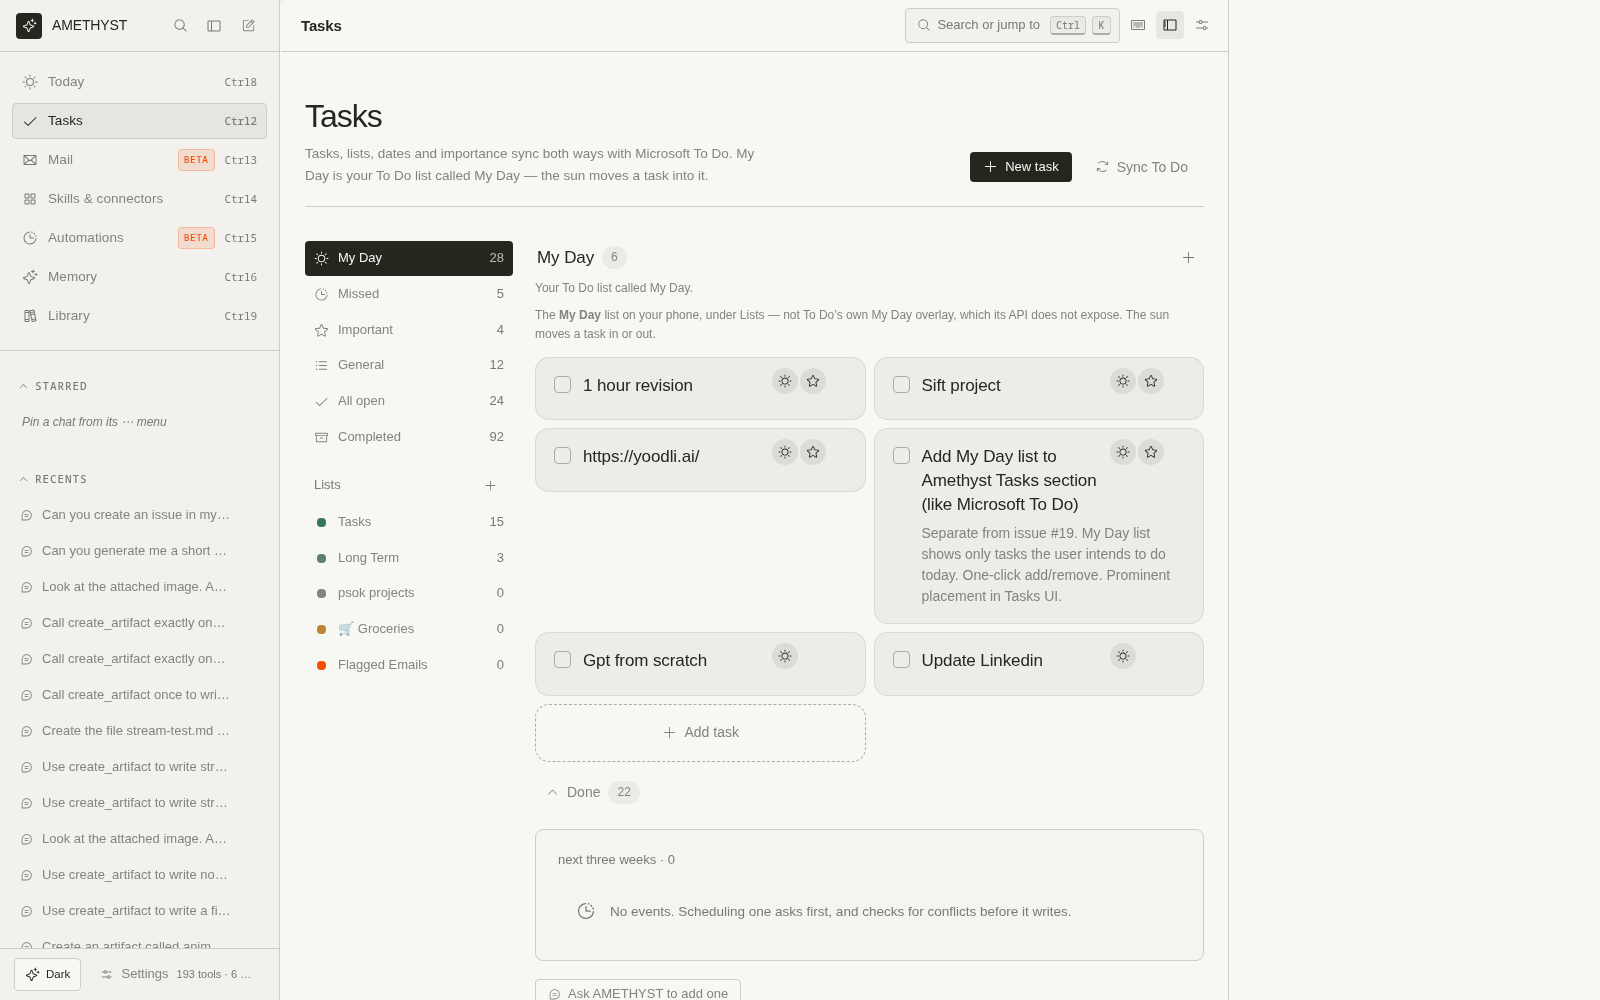Image resolution: width=1600 pixels, height=1000 pixels.
Task: Select the Tasks sidebar item
Action: pos(139,121)
